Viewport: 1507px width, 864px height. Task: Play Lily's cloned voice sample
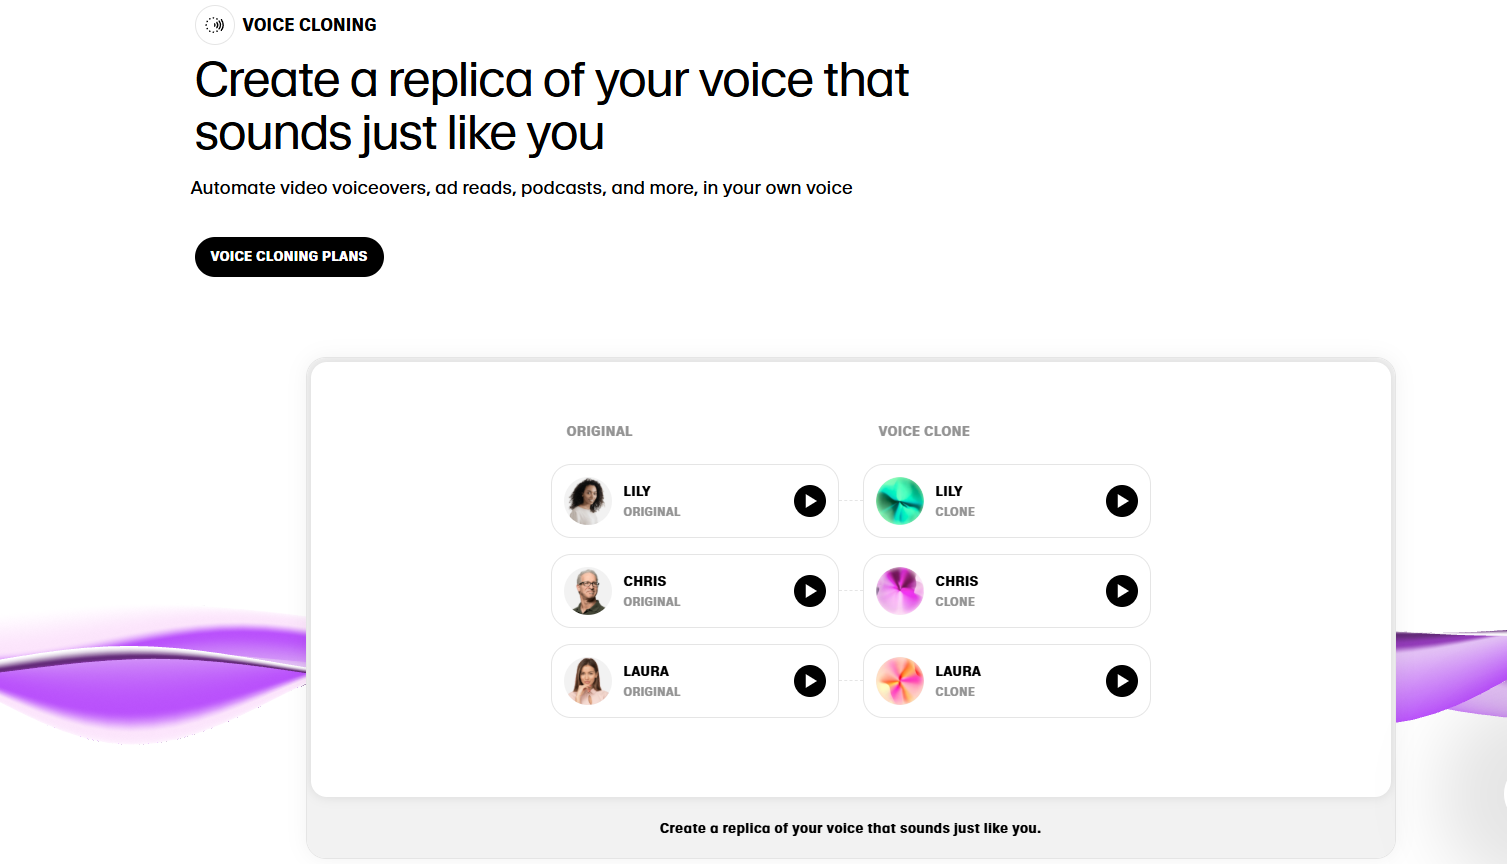(x=1121, y=501)
